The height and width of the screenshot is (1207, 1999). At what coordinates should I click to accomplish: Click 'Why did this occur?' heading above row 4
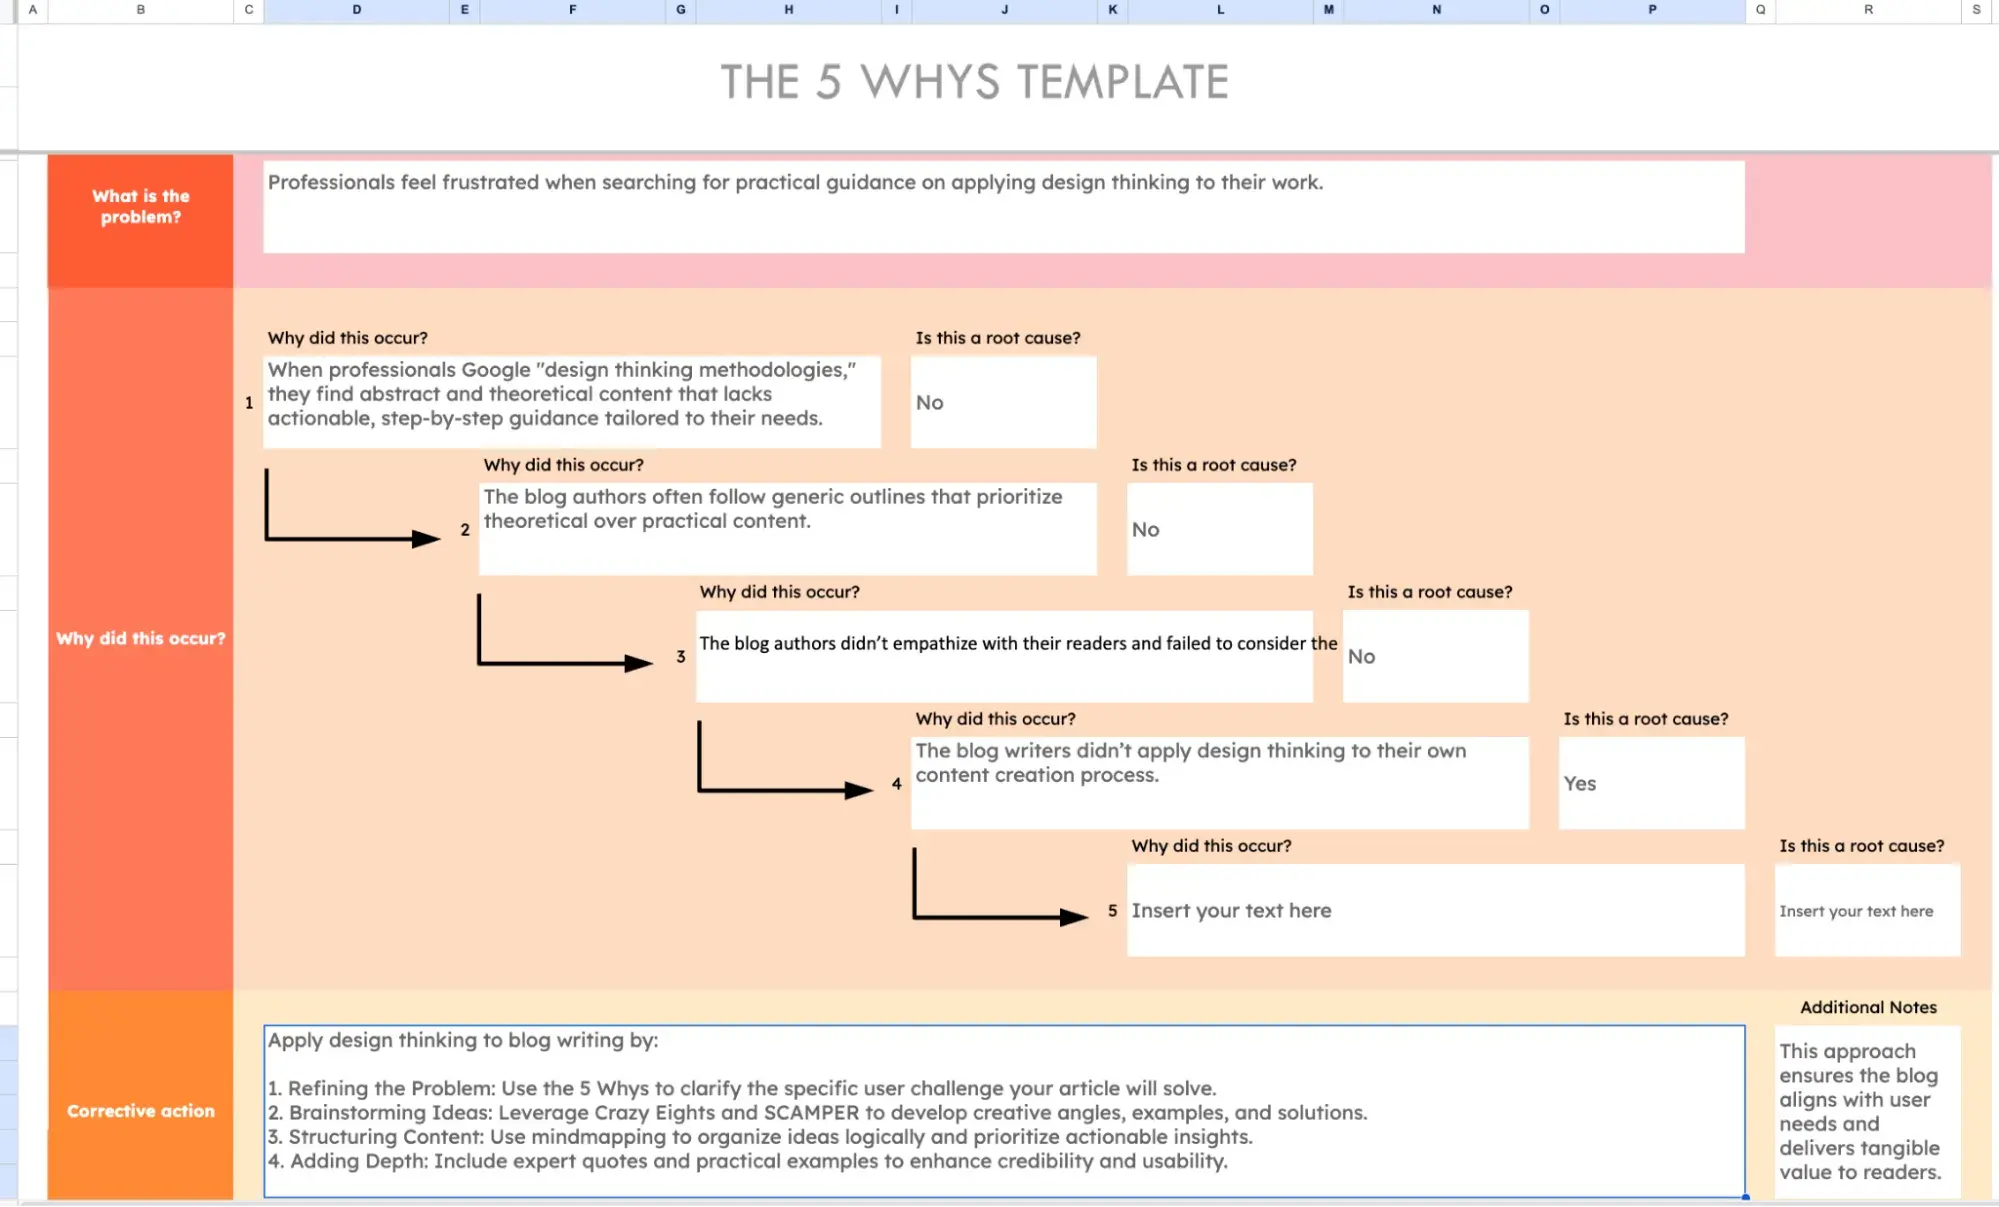995,719
